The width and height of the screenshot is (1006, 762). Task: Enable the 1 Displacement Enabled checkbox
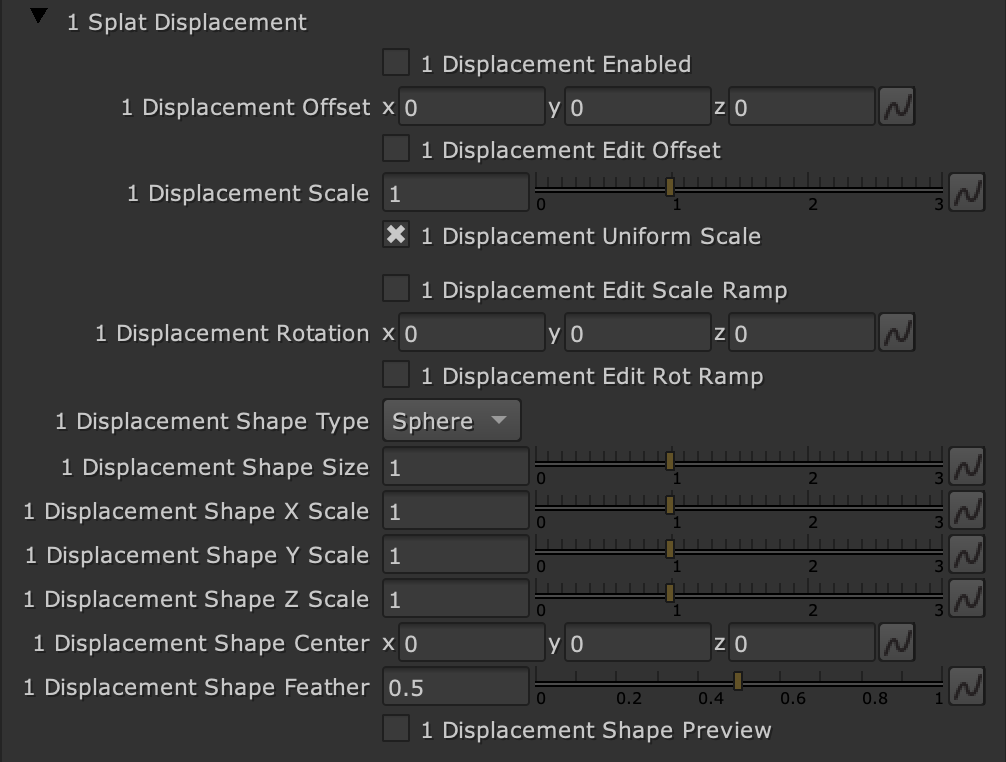point(396,63)
